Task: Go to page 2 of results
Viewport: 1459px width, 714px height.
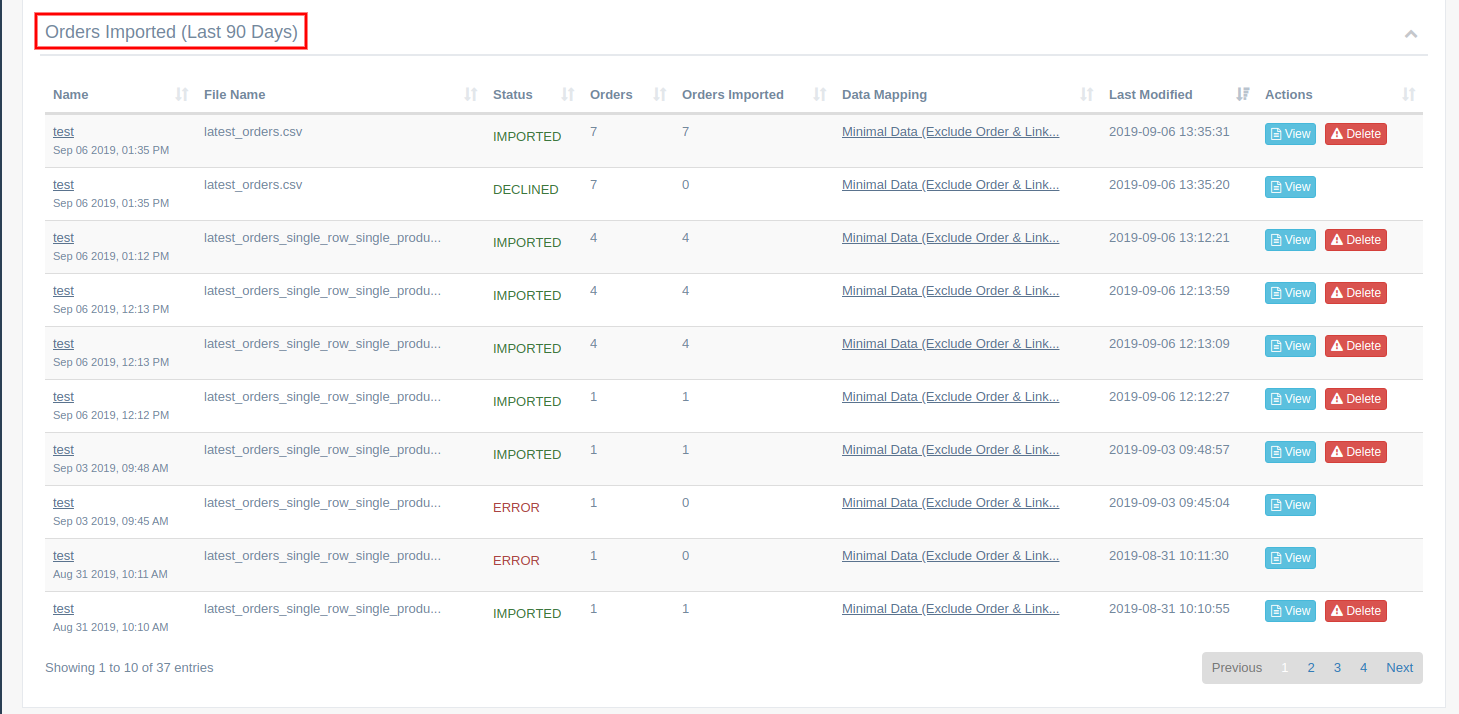Action: click(x=1310, y=668)
